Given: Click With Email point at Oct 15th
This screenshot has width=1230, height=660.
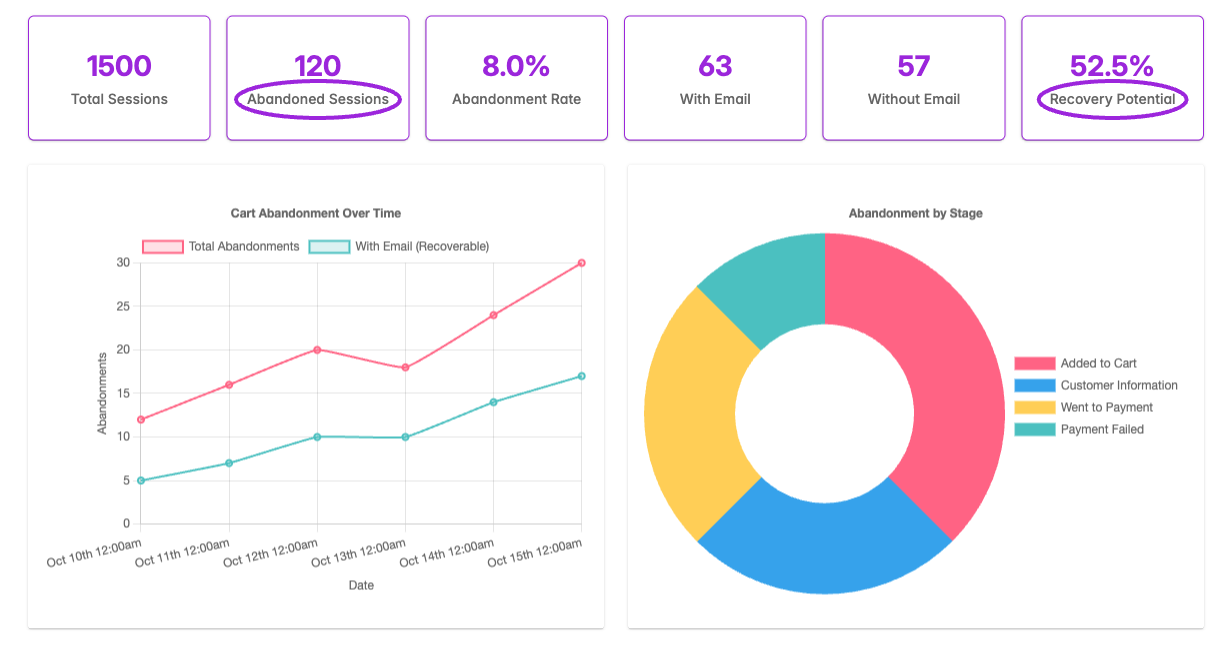Looking at the screenshot, I should (581, 376).
